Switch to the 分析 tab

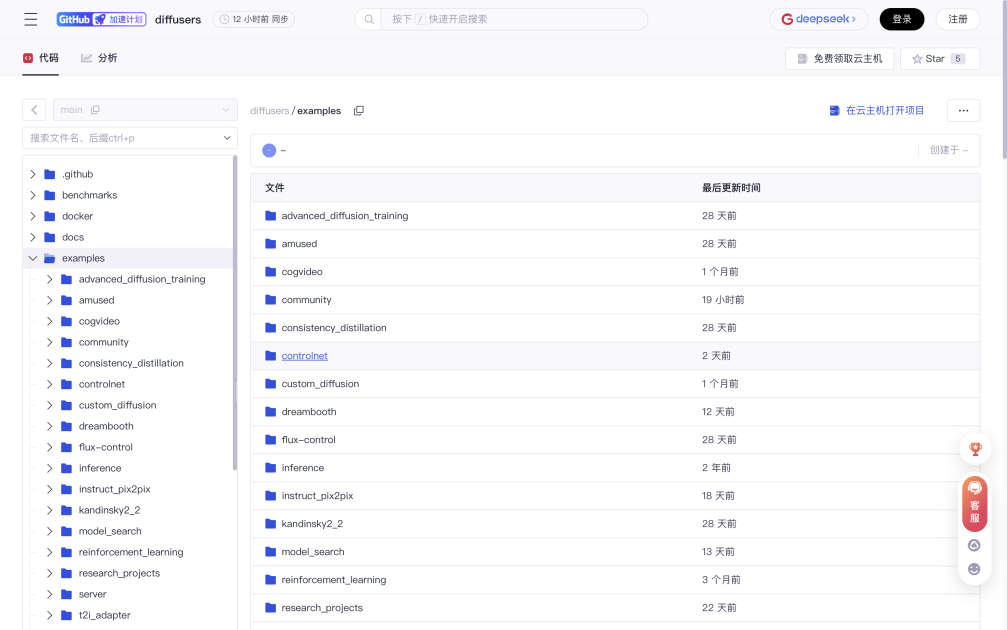99,58
